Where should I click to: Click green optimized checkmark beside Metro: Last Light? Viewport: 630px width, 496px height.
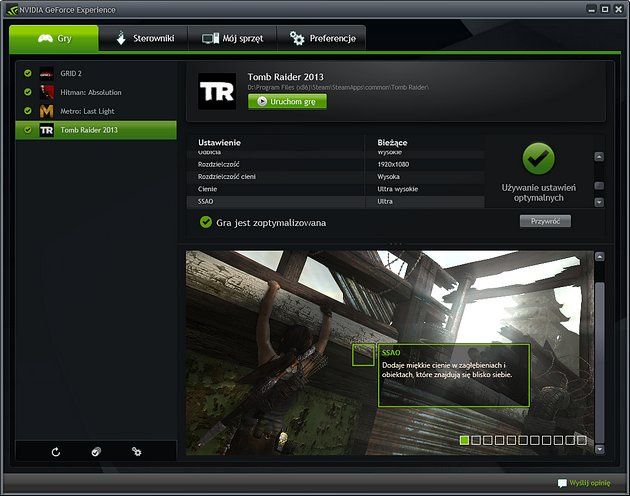pos(28,111)
